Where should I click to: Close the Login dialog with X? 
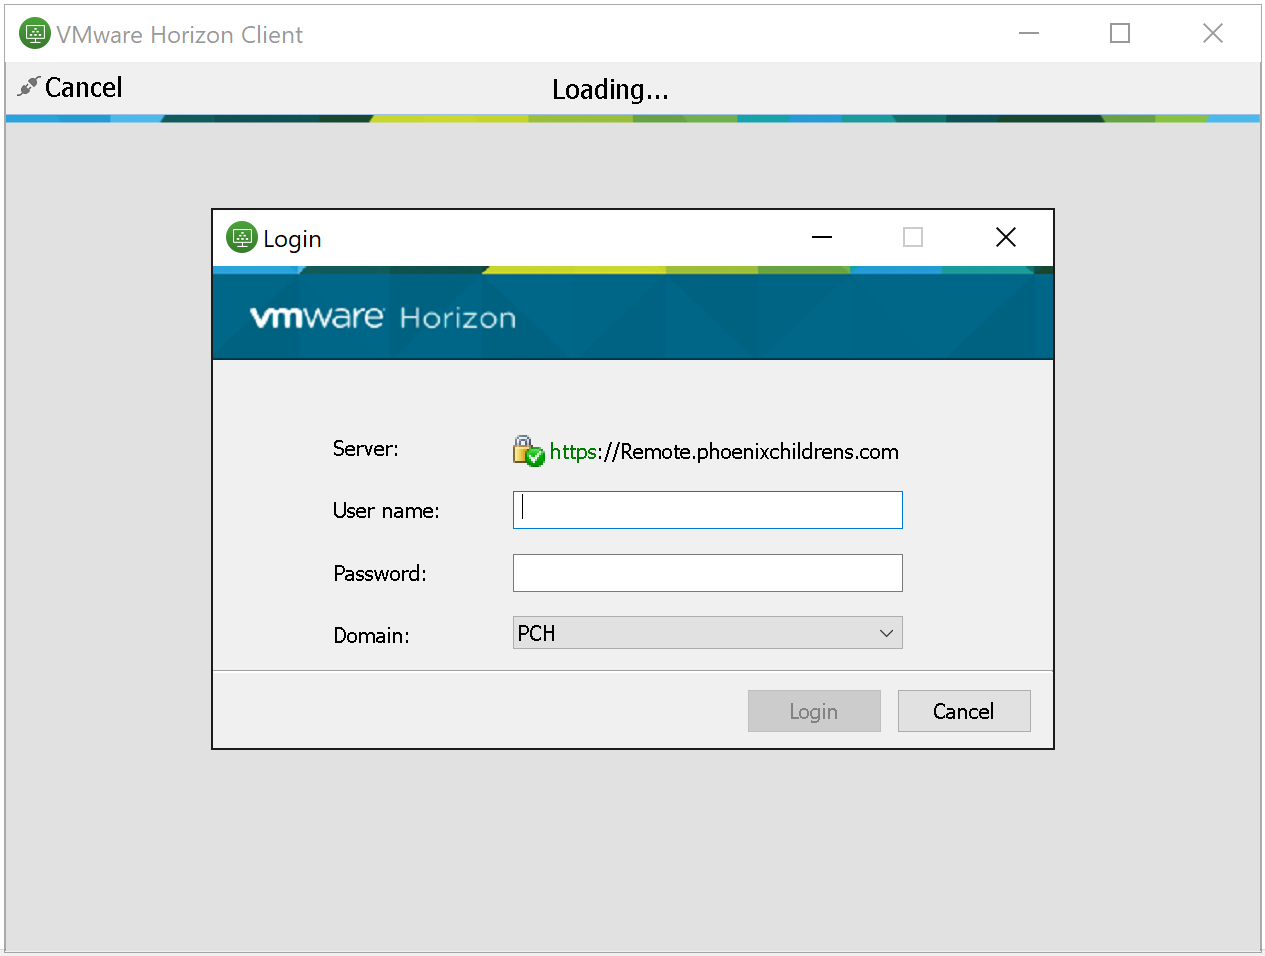[x=1006, y=237]
